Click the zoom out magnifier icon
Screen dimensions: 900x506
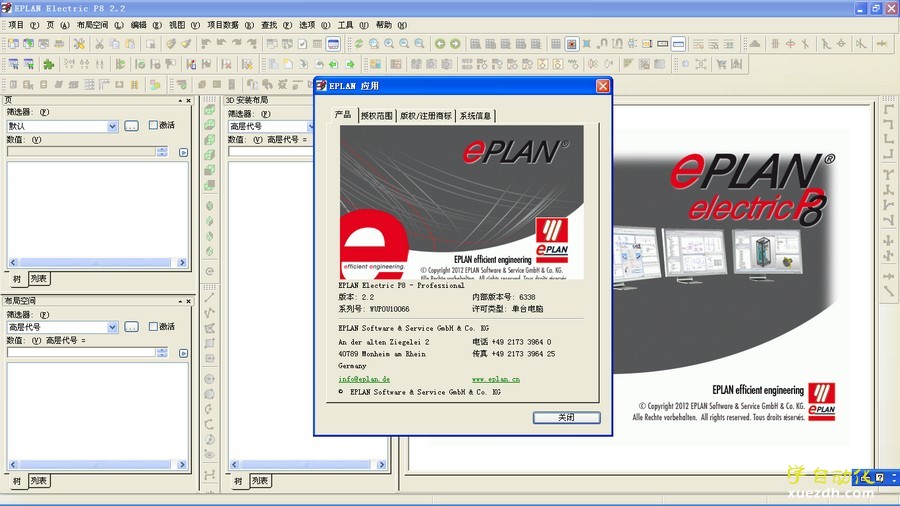[404, 44]
